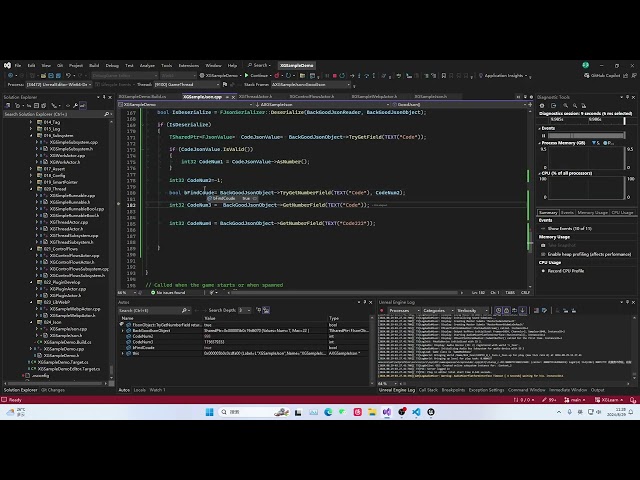Click the bookmark icon in toolbar

(444, 76)
